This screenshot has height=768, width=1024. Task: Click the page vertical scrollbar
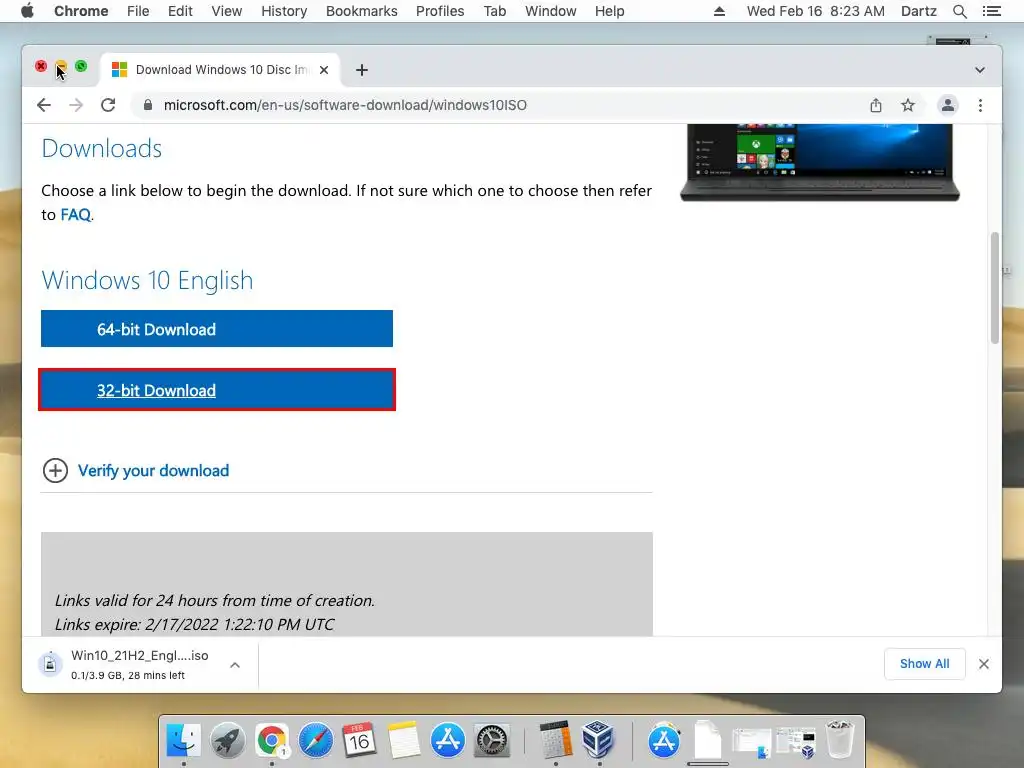click(995, 287)
